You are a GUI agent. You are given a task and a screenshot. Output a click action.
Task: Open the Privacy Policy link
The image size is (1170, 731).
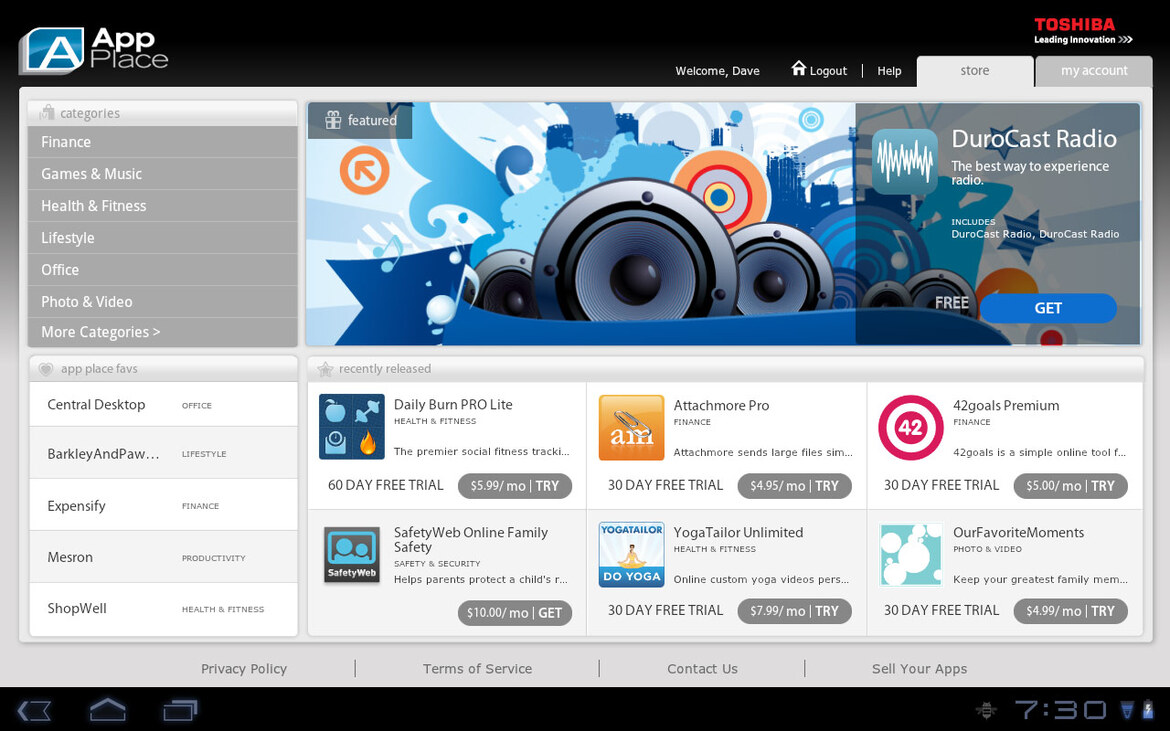(243, 669)
